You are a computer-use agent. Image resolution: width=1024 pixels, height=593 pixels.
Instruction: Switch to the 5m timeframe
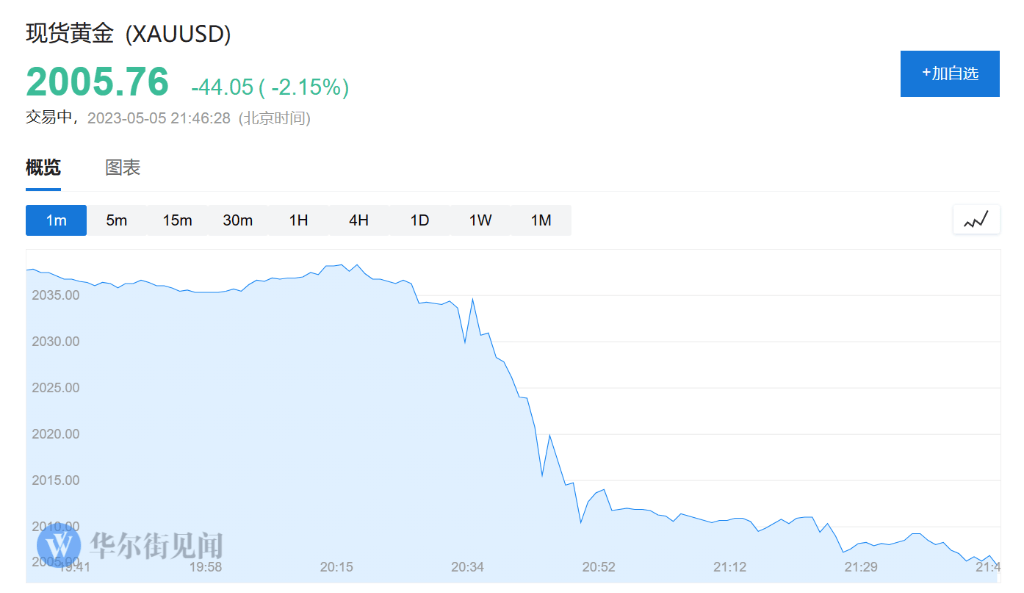click(x=116, y=220)
